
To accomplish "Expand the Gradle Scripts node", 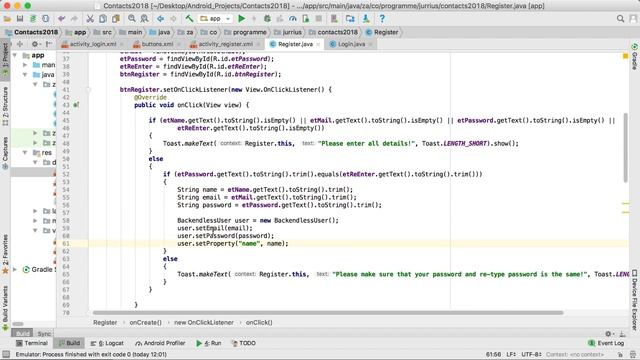I will click(x=15, y=269).
